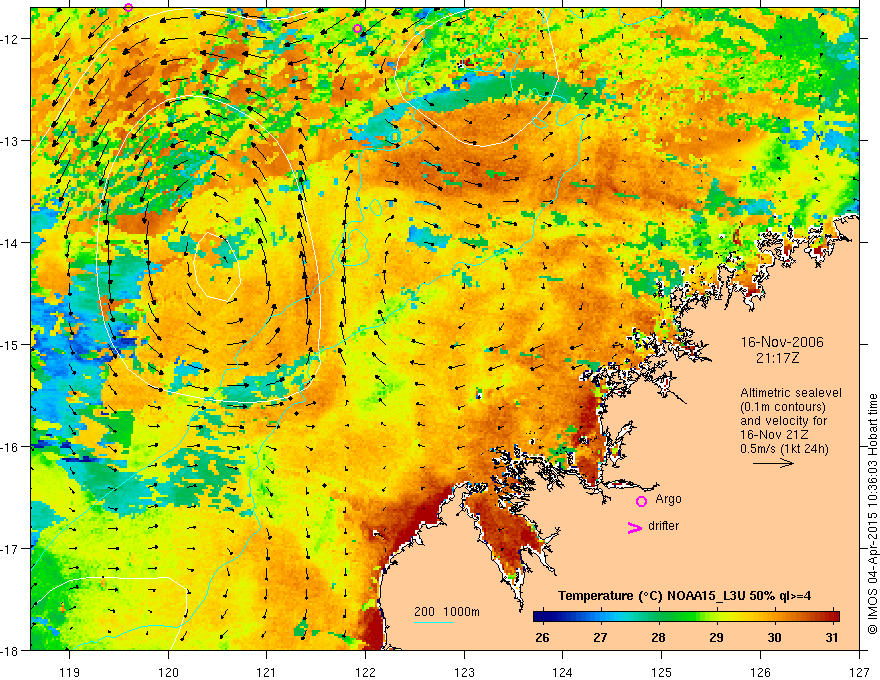The image size is (880, 680).
Task: Click the latitude axis label '-13'
Action: pos(10,141)
